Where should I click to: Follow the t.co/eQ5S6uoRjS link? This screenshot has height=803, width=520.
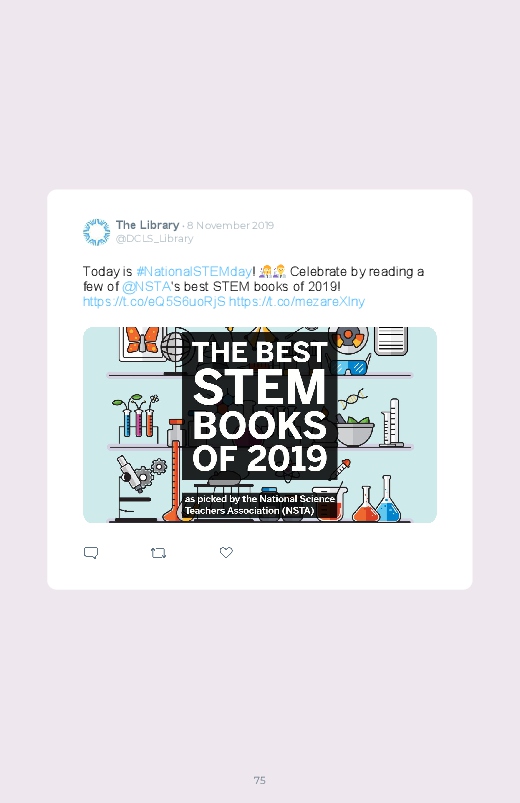point(154,302)
